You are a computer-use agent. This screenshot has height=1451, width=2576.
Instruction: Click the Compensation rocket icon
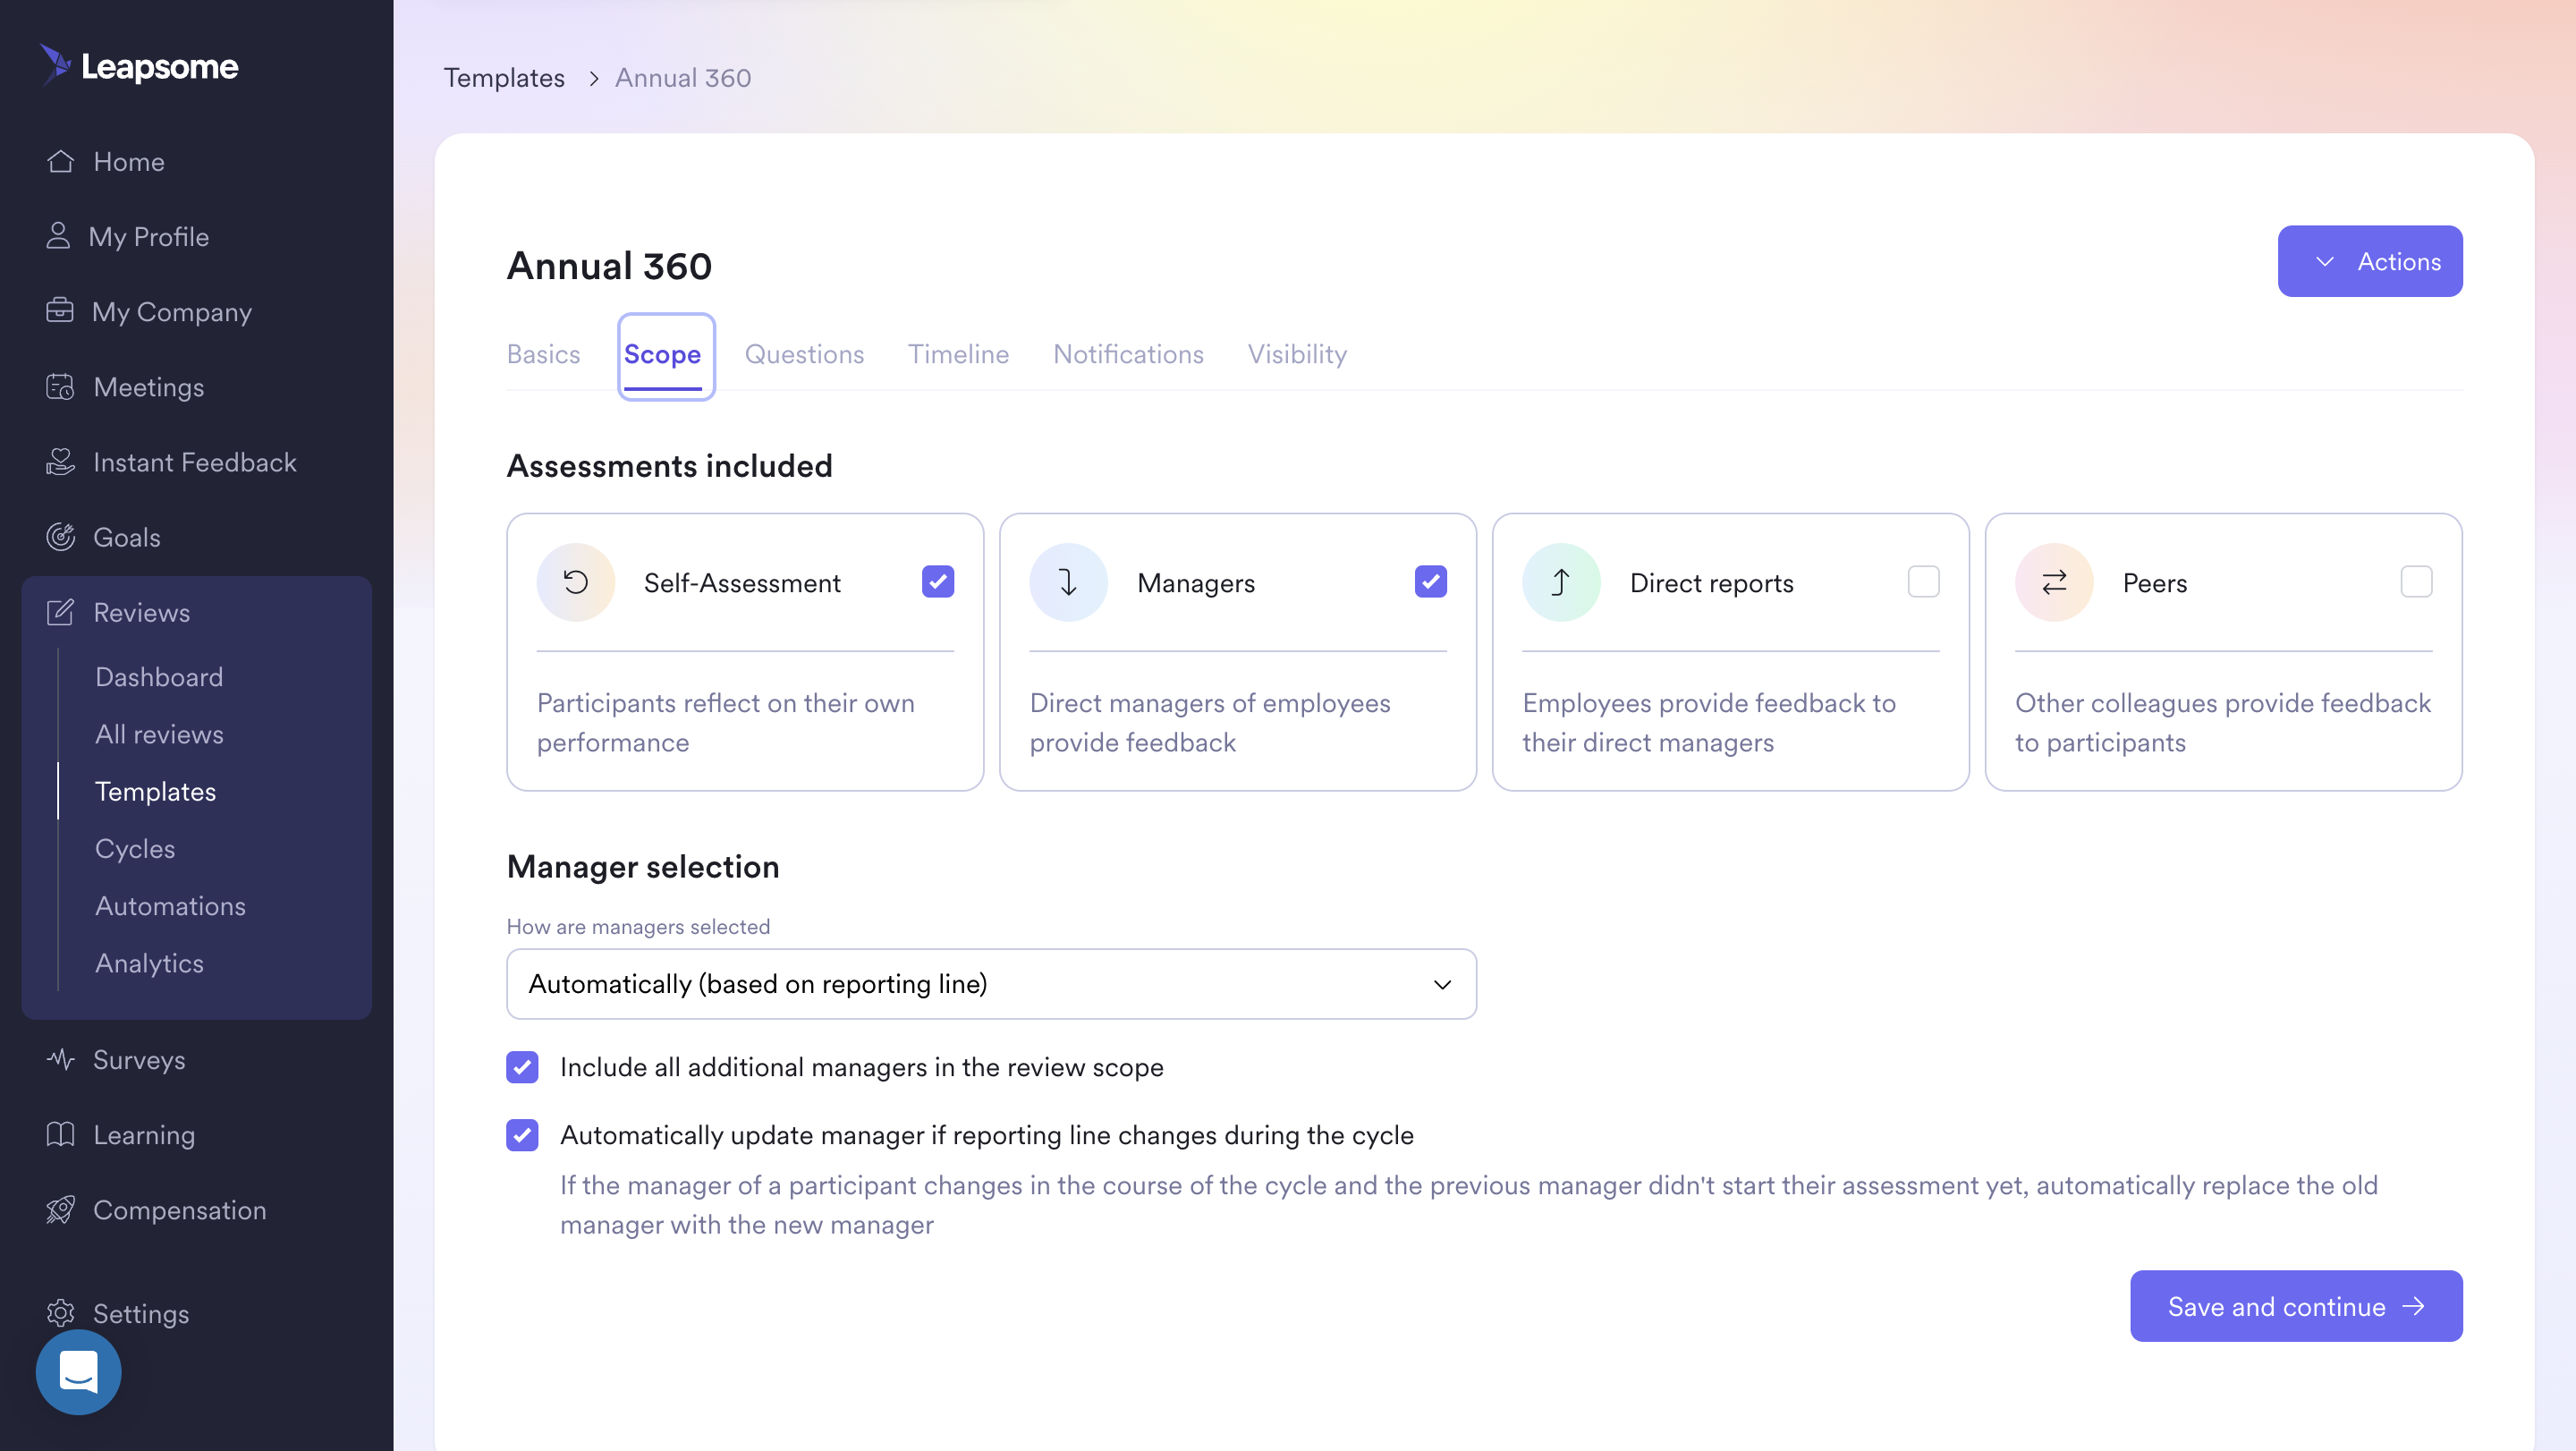coord(60,1210)
